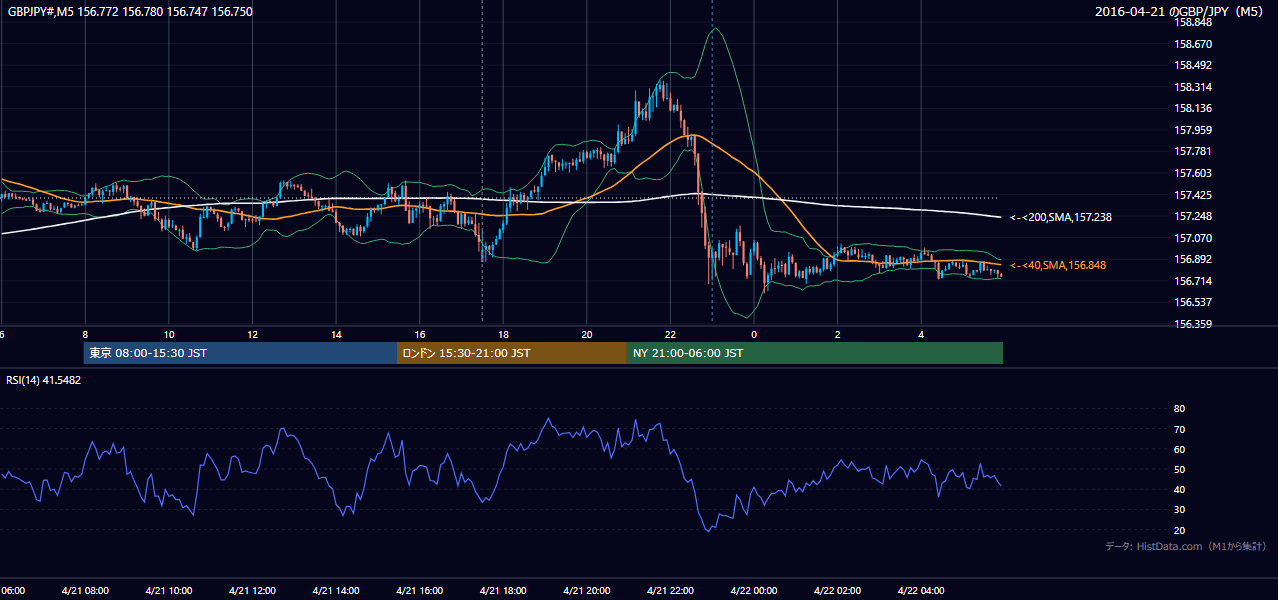Click the 4/21 12:00 time axis label

click(x=252, y=590)
